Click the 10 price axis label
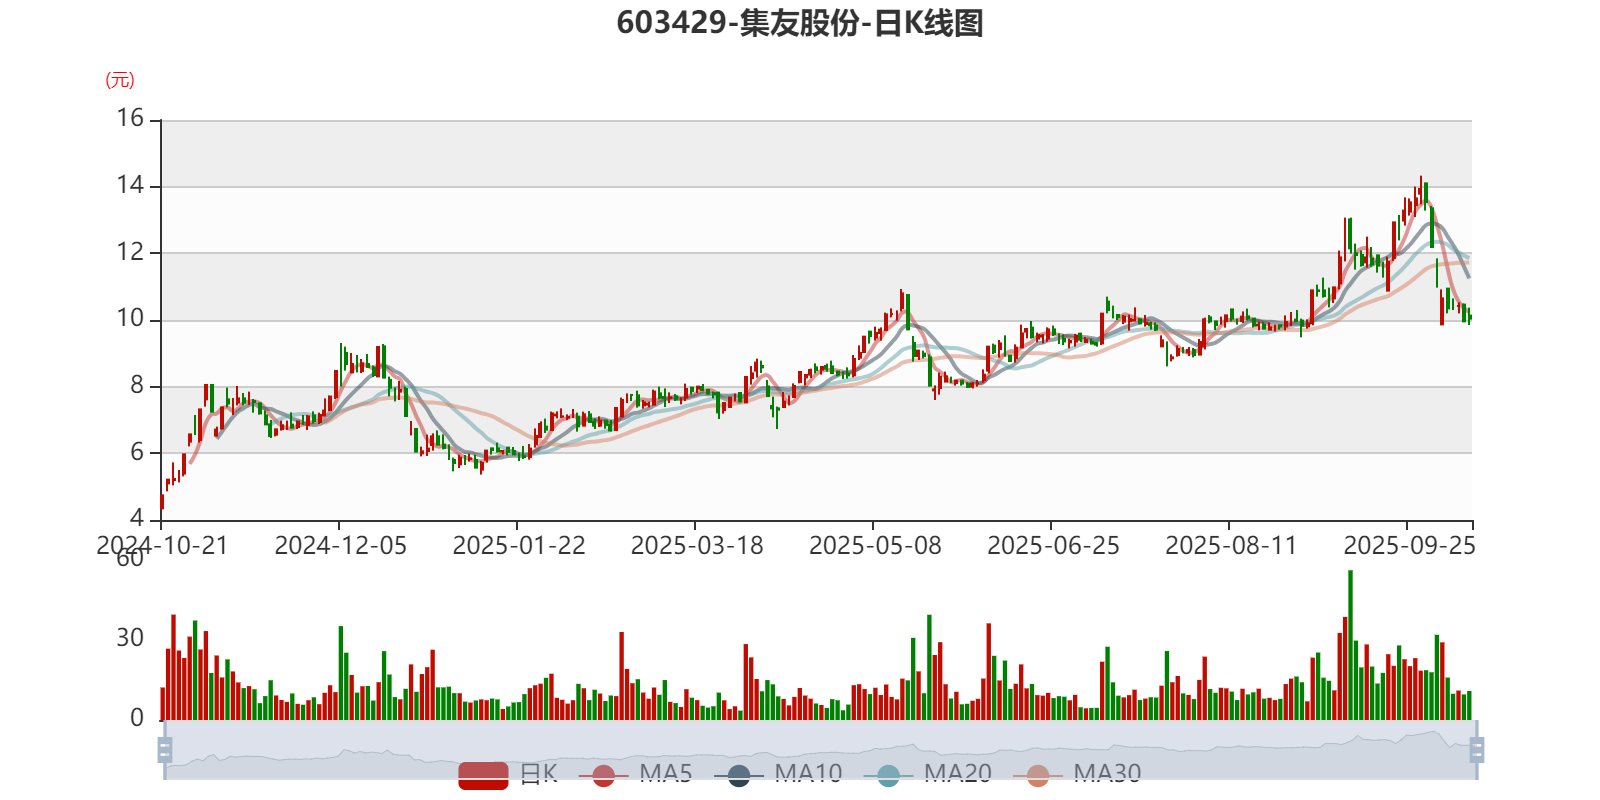Image resolution: width=1600 pixels, height=800 pixels. coord(130,319)
